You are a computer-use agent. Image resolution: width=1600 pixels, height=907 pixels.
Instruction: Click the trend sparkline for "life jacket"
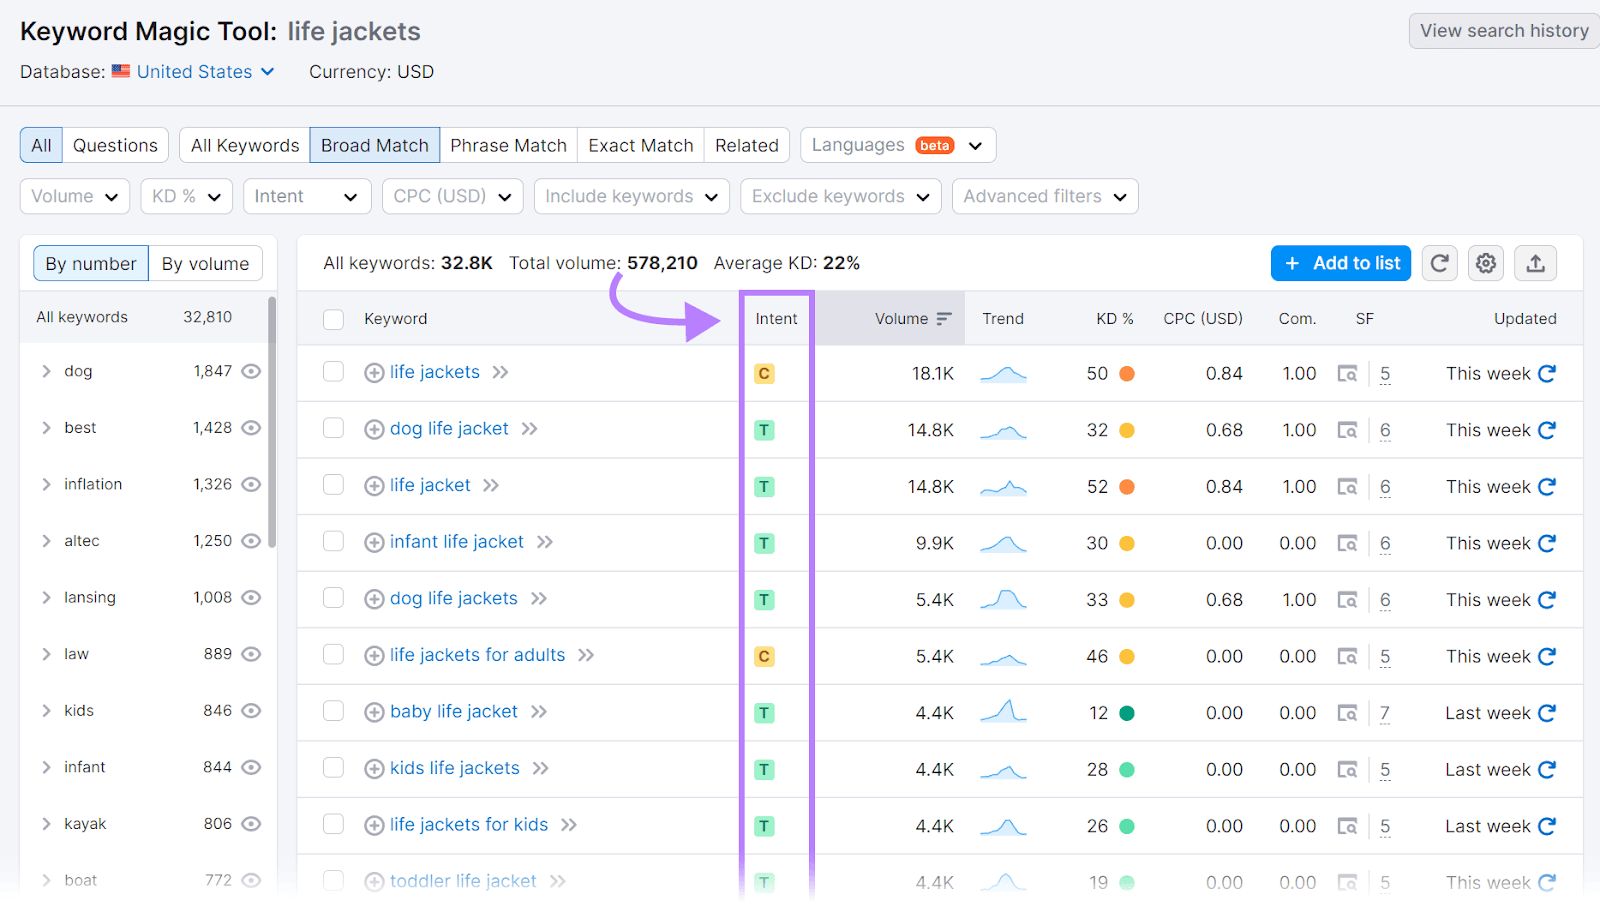pos(1003,487)
